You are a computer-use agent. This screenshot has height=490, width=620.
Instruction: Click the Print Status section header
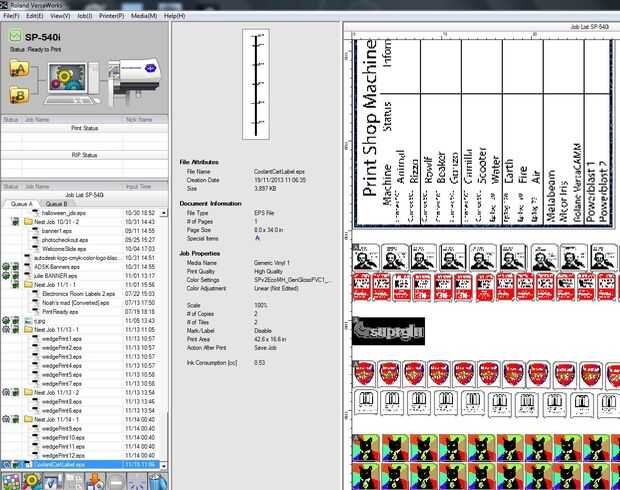(x=84, y=128)
